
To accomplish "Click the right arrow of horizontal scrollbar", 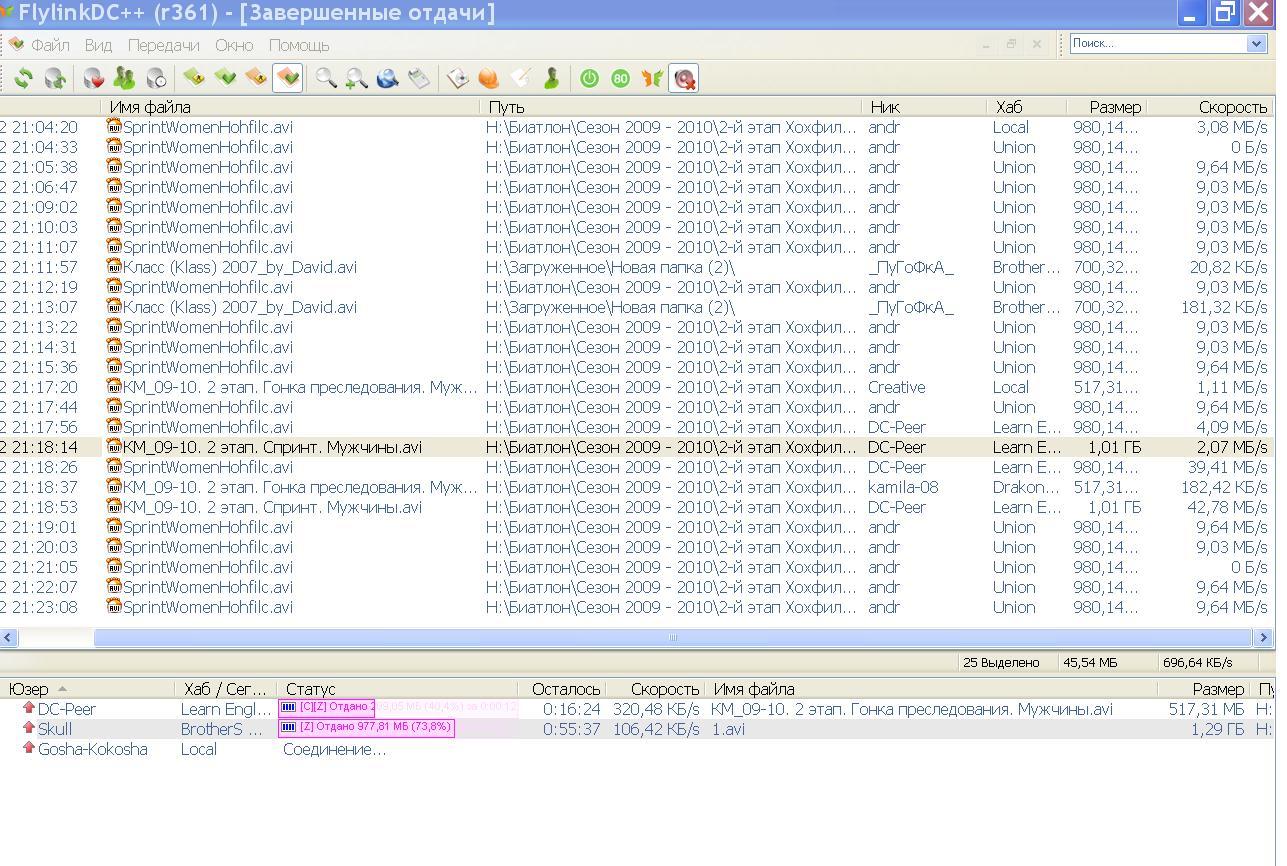I will [x=1263, y=637].
